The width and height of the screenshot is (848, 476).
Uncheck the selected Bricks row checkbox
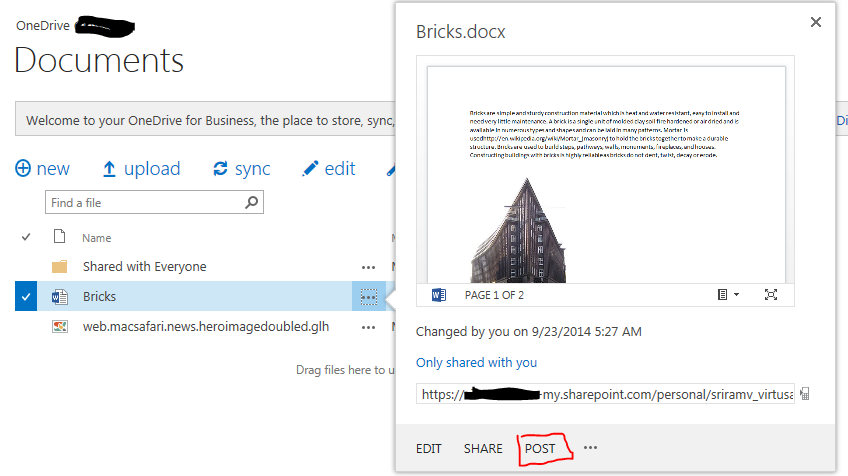(26, 296)
